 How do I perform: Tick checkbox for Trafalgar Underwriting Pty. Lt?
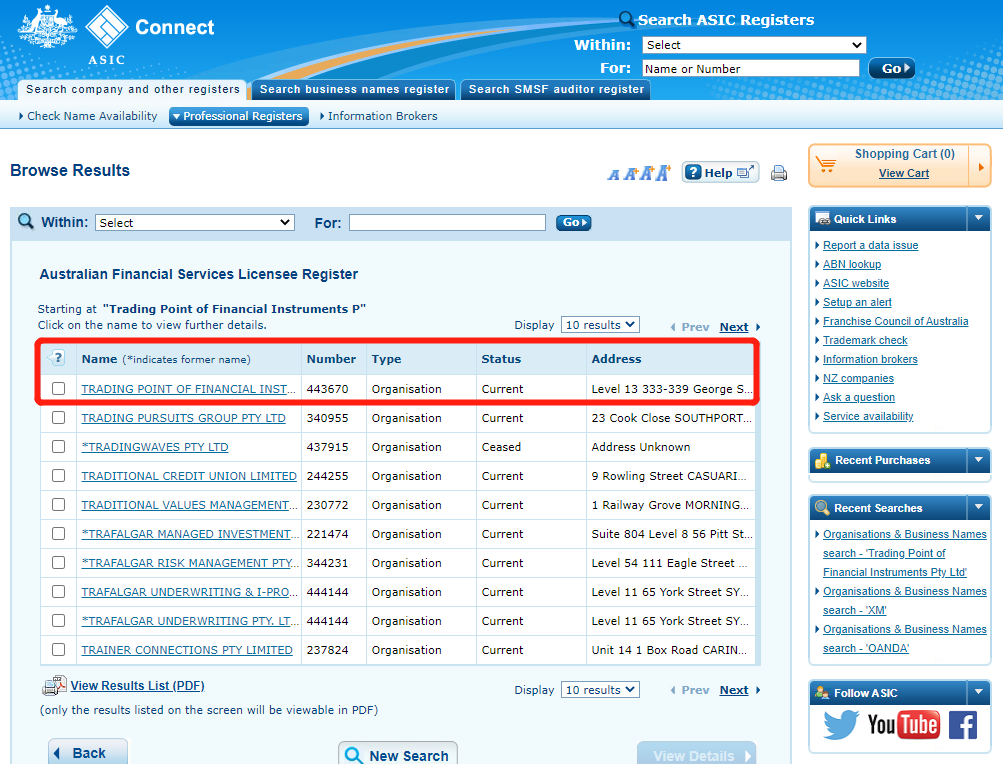tap(58, 621)
